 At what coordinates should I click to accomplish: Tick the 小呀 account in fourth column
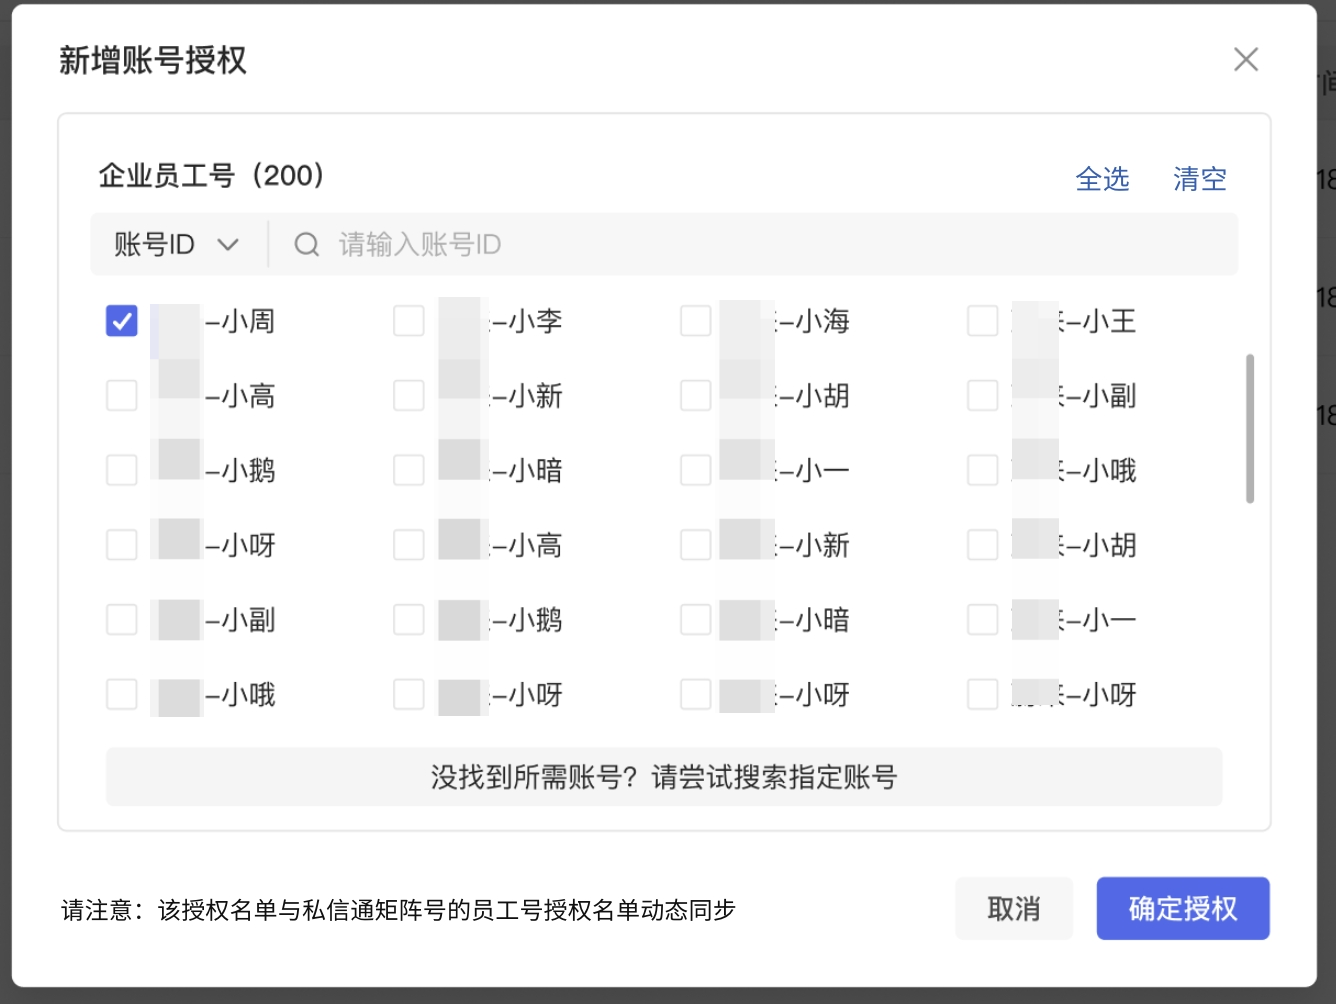coord(982,694)
